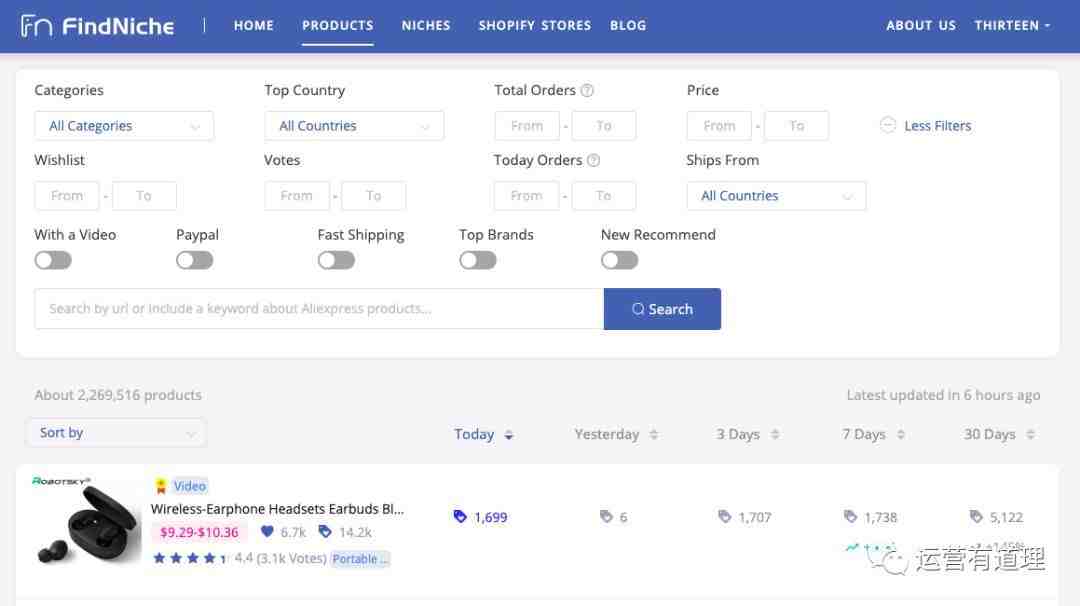Open the BLOG nav item
The height and width of the screenshot is (606, 1080).
pyautogui.click(x=628, y=25)
